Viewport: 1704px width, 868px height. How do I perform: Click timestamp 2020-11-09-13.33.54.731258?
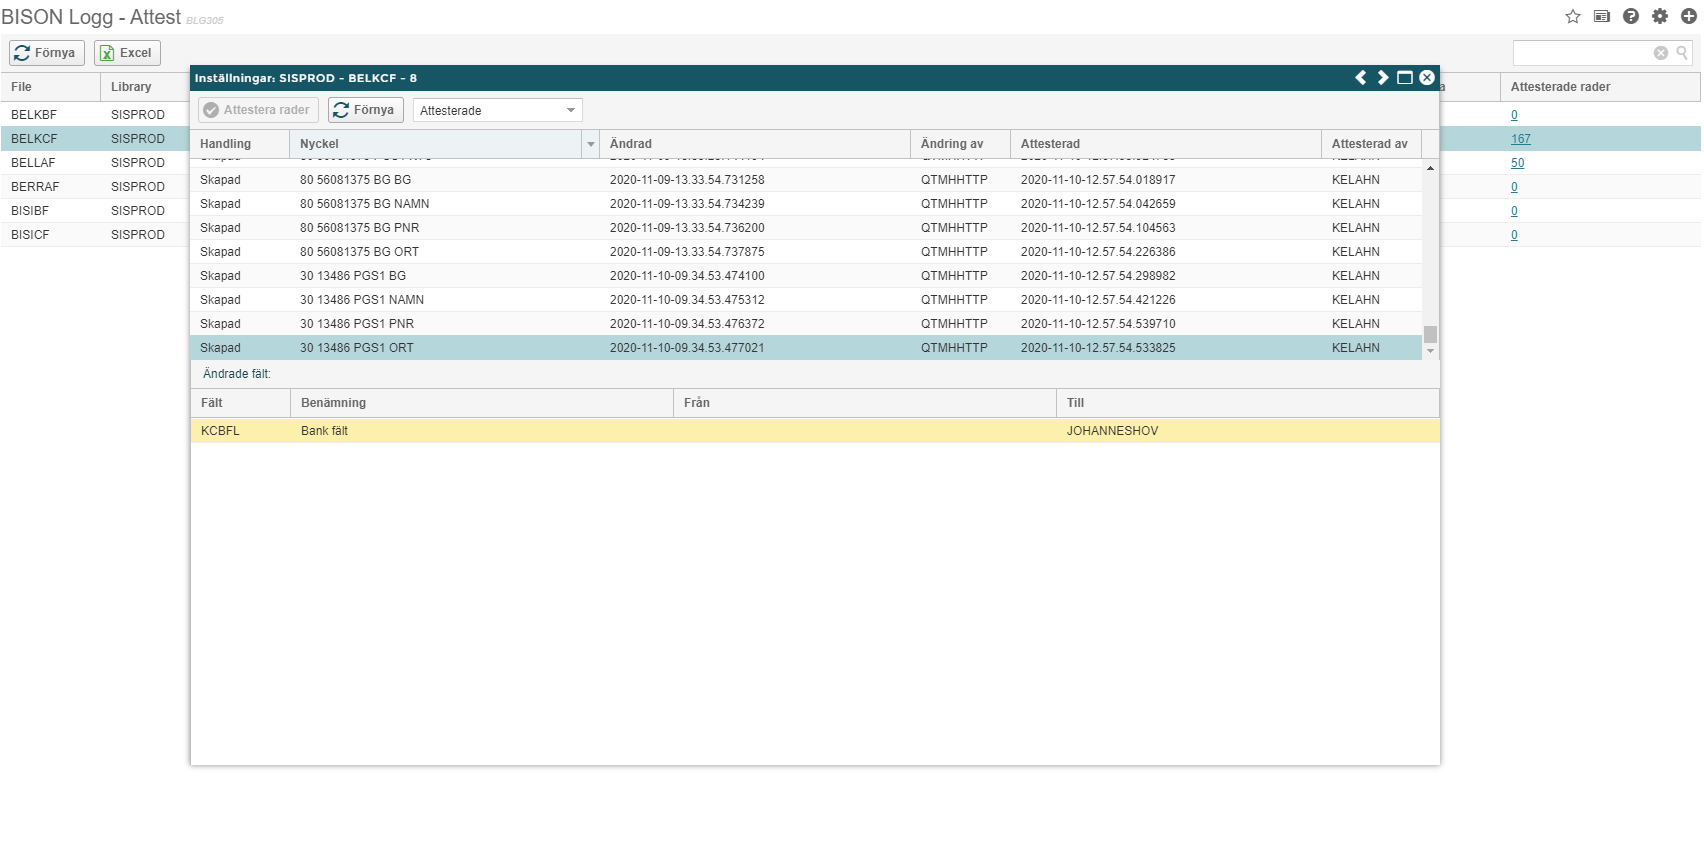(x=687, y=180)
